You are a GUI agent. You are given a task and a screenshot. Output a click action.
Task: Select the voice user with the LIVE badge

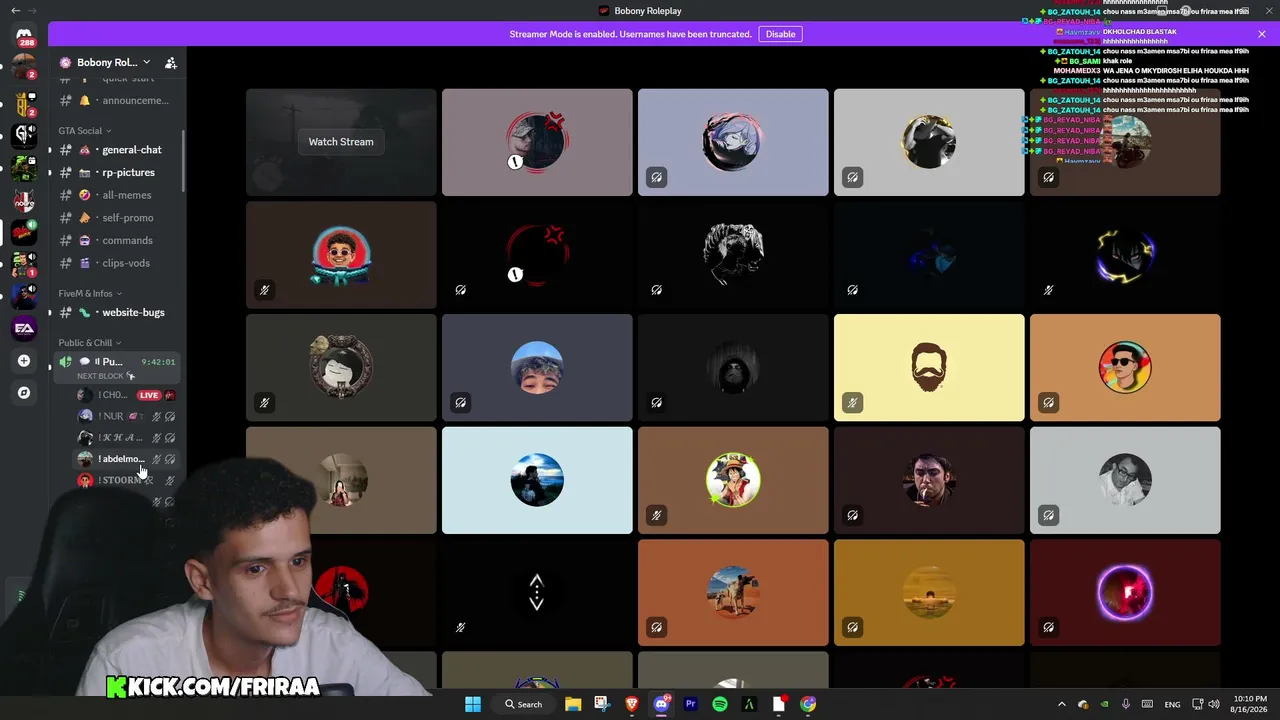pyautogui.click(x=127, y=395)
